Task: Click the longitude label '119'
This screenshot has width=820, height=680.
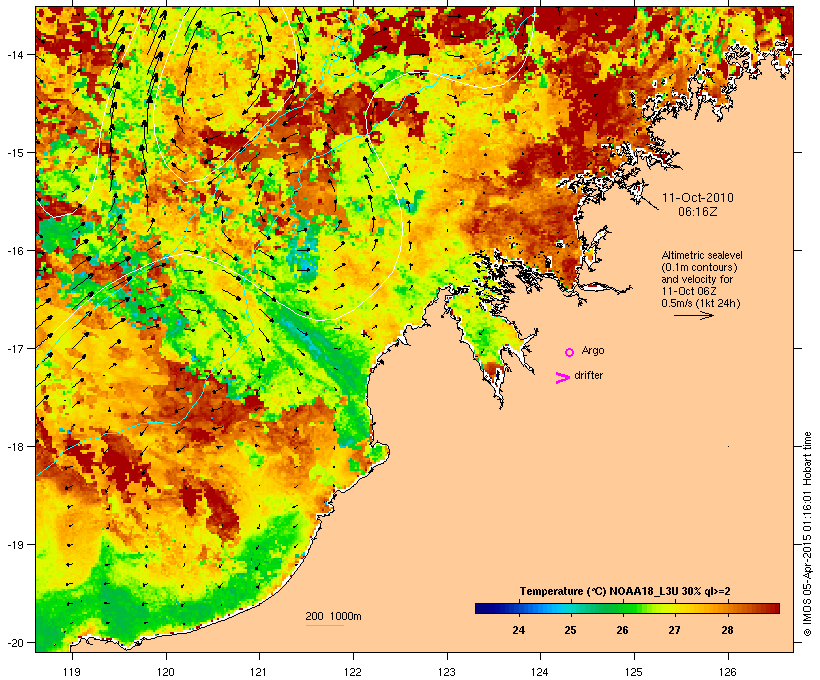Action: coord(72,672)
